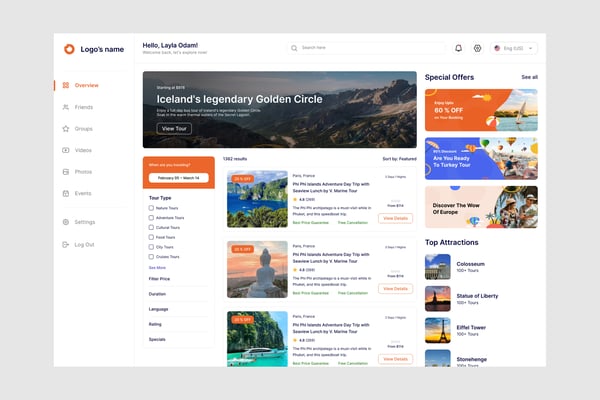
Task: Click View Details on second tour card
Action: [x=395, y=289]
